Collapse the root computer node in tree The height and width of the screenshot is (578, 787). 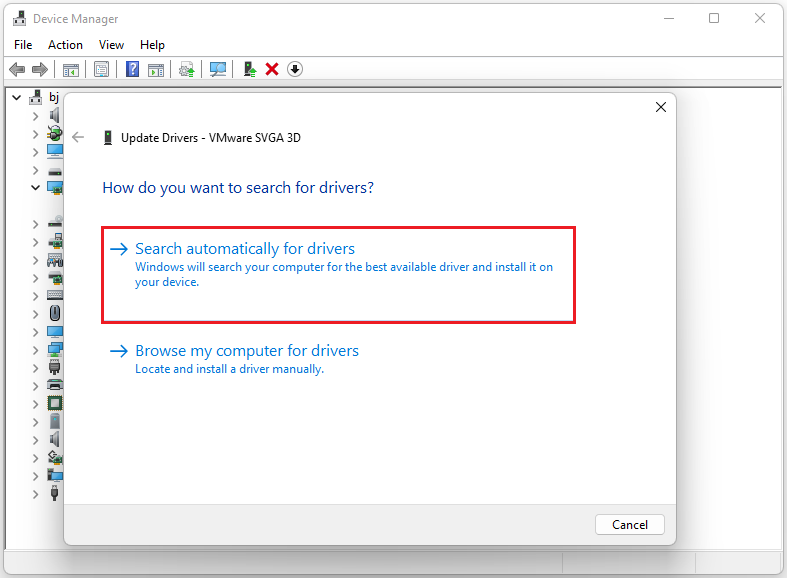[x=16, y=98]
